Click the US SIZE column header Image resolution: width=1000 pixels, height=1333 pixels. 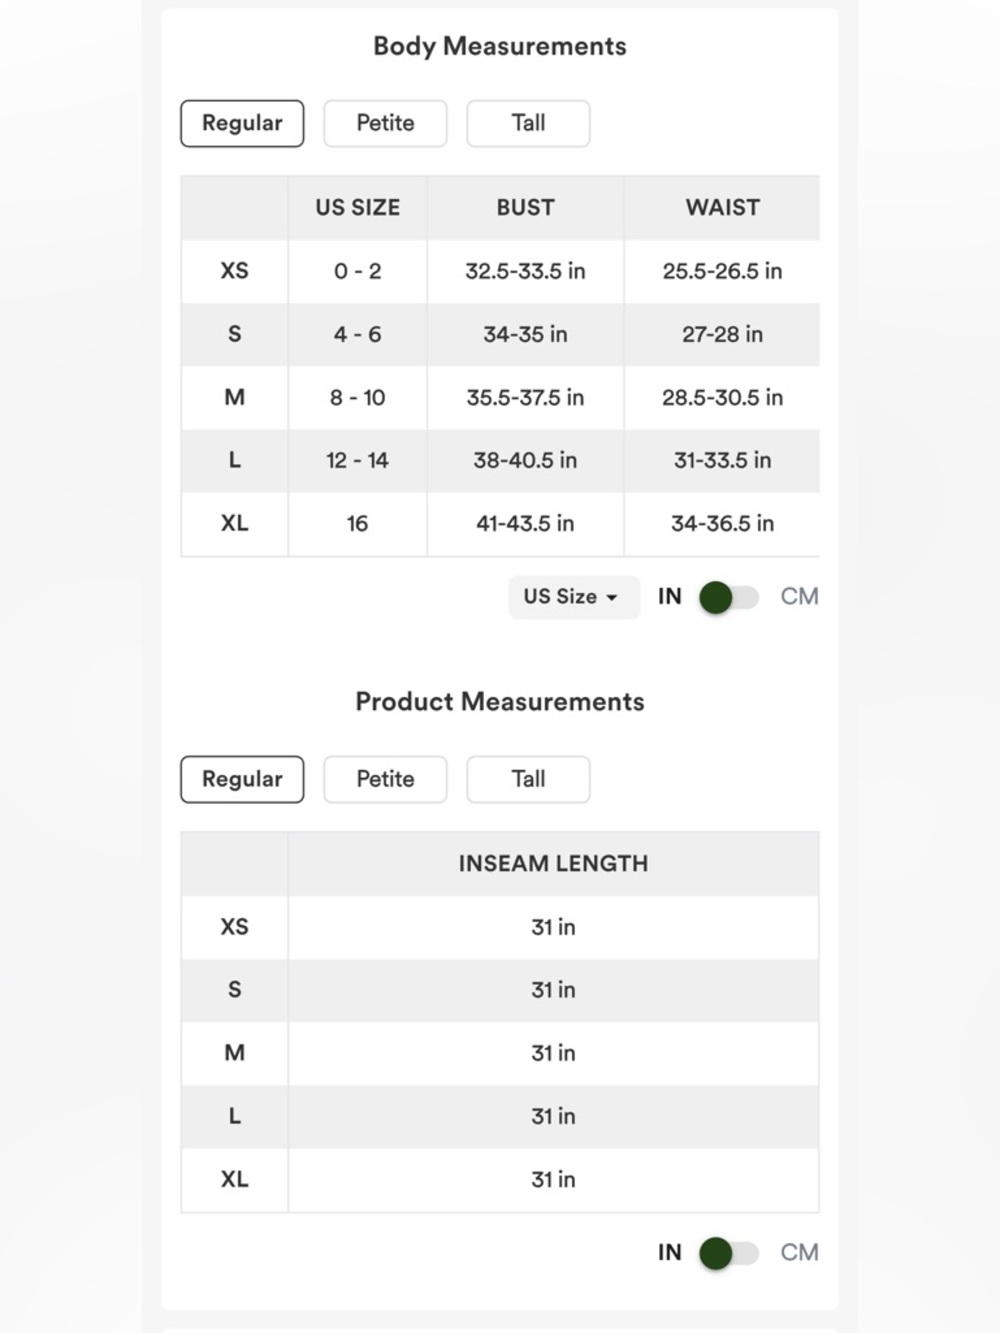[357, 208]
